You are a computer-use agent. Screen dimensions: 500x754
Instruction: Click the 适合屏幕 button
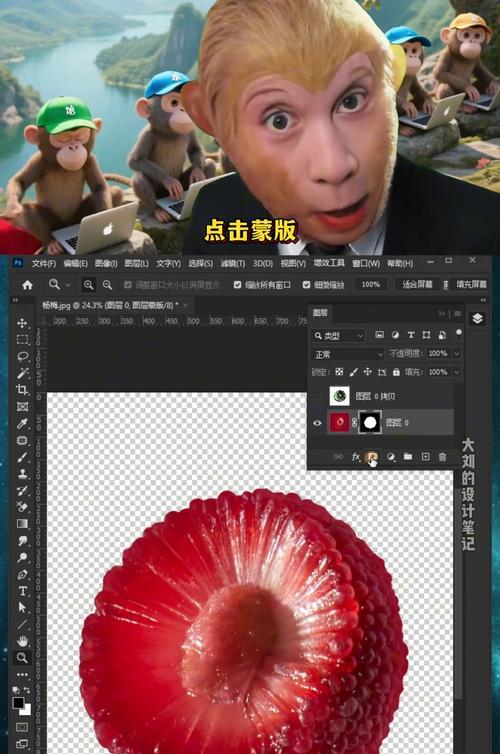coord(417,285)
